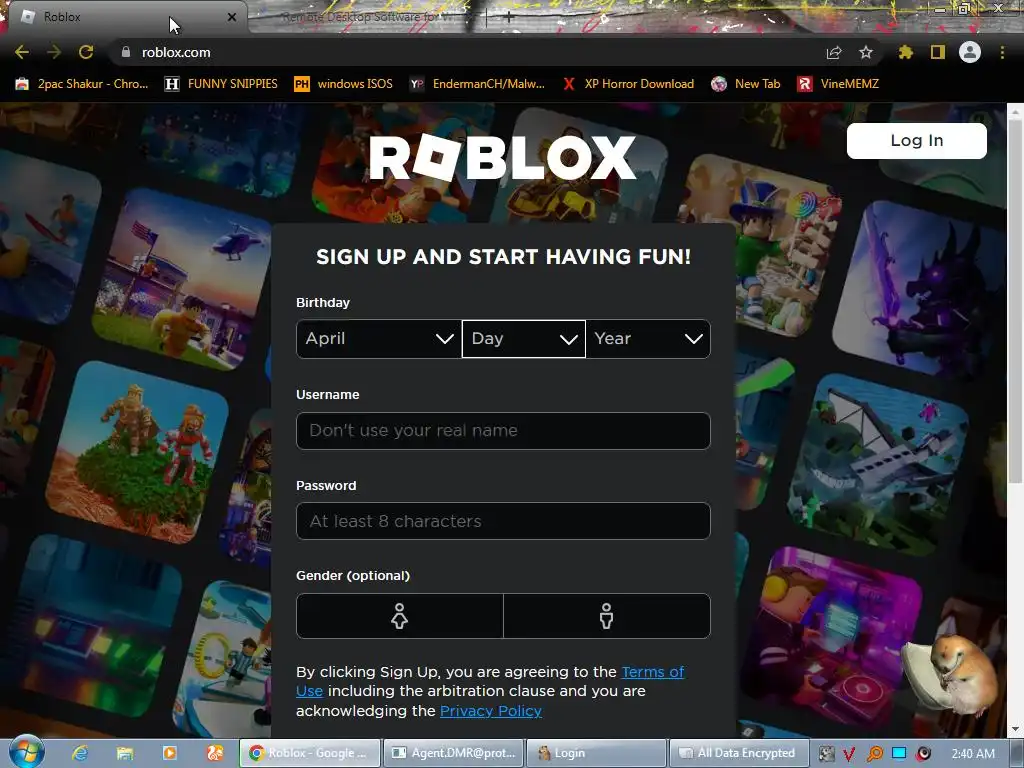Open the FUNNY SNIPPIES bookmark
Viewport: 1024px width, 768px height.
[221, 84]
